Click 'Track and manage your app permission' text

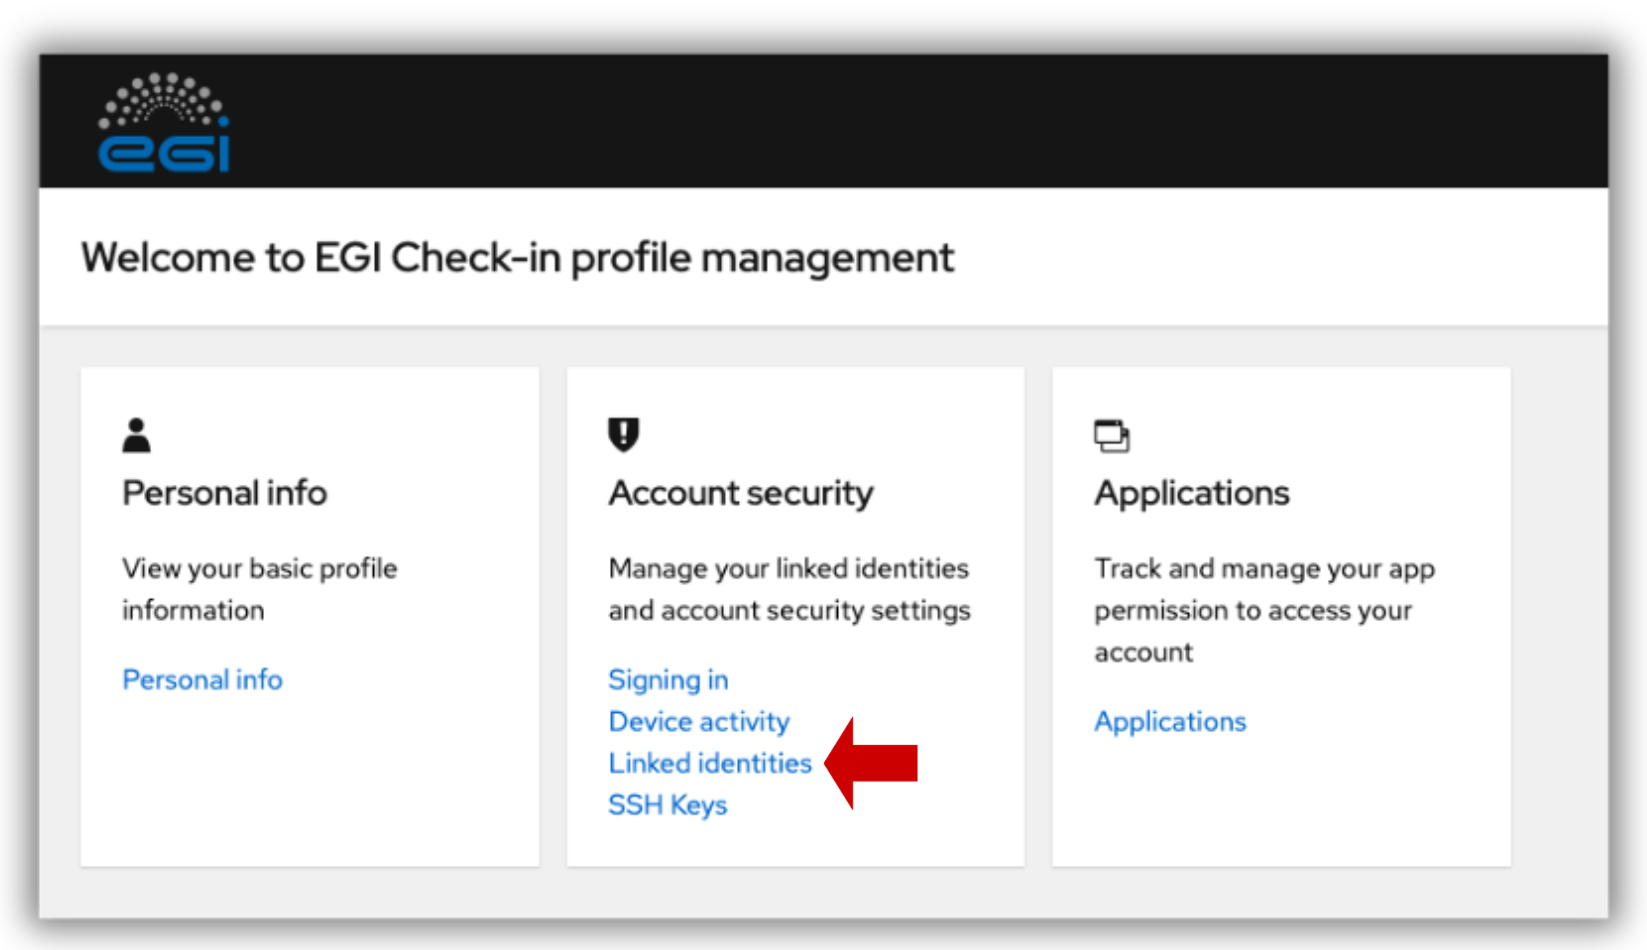click(x=1264, y=610)
